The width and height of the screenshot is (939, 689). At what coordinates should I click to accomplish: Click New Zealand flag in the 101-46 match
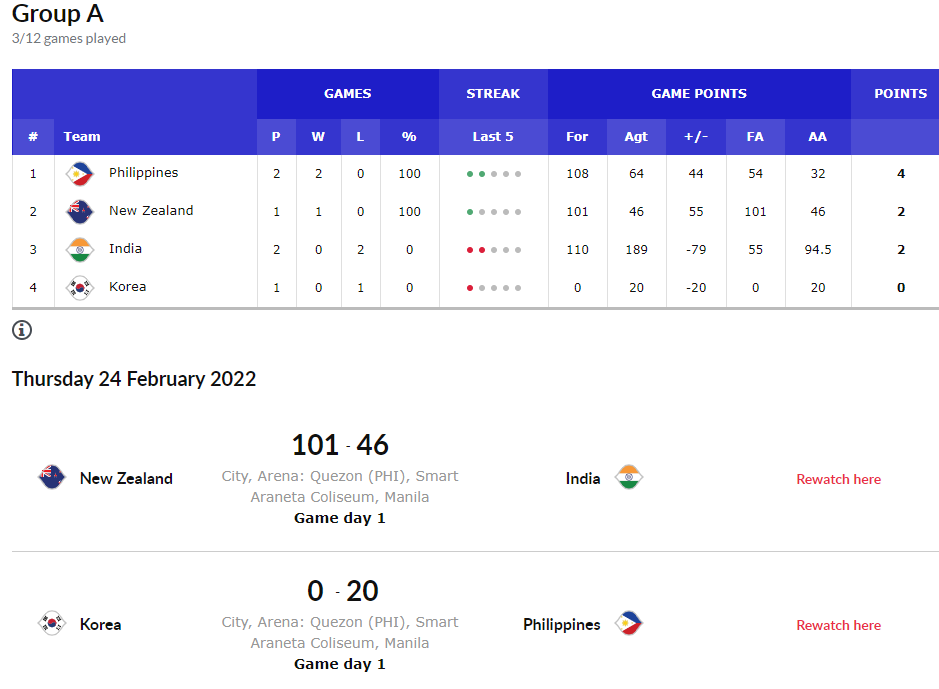(x=52, y=477)
